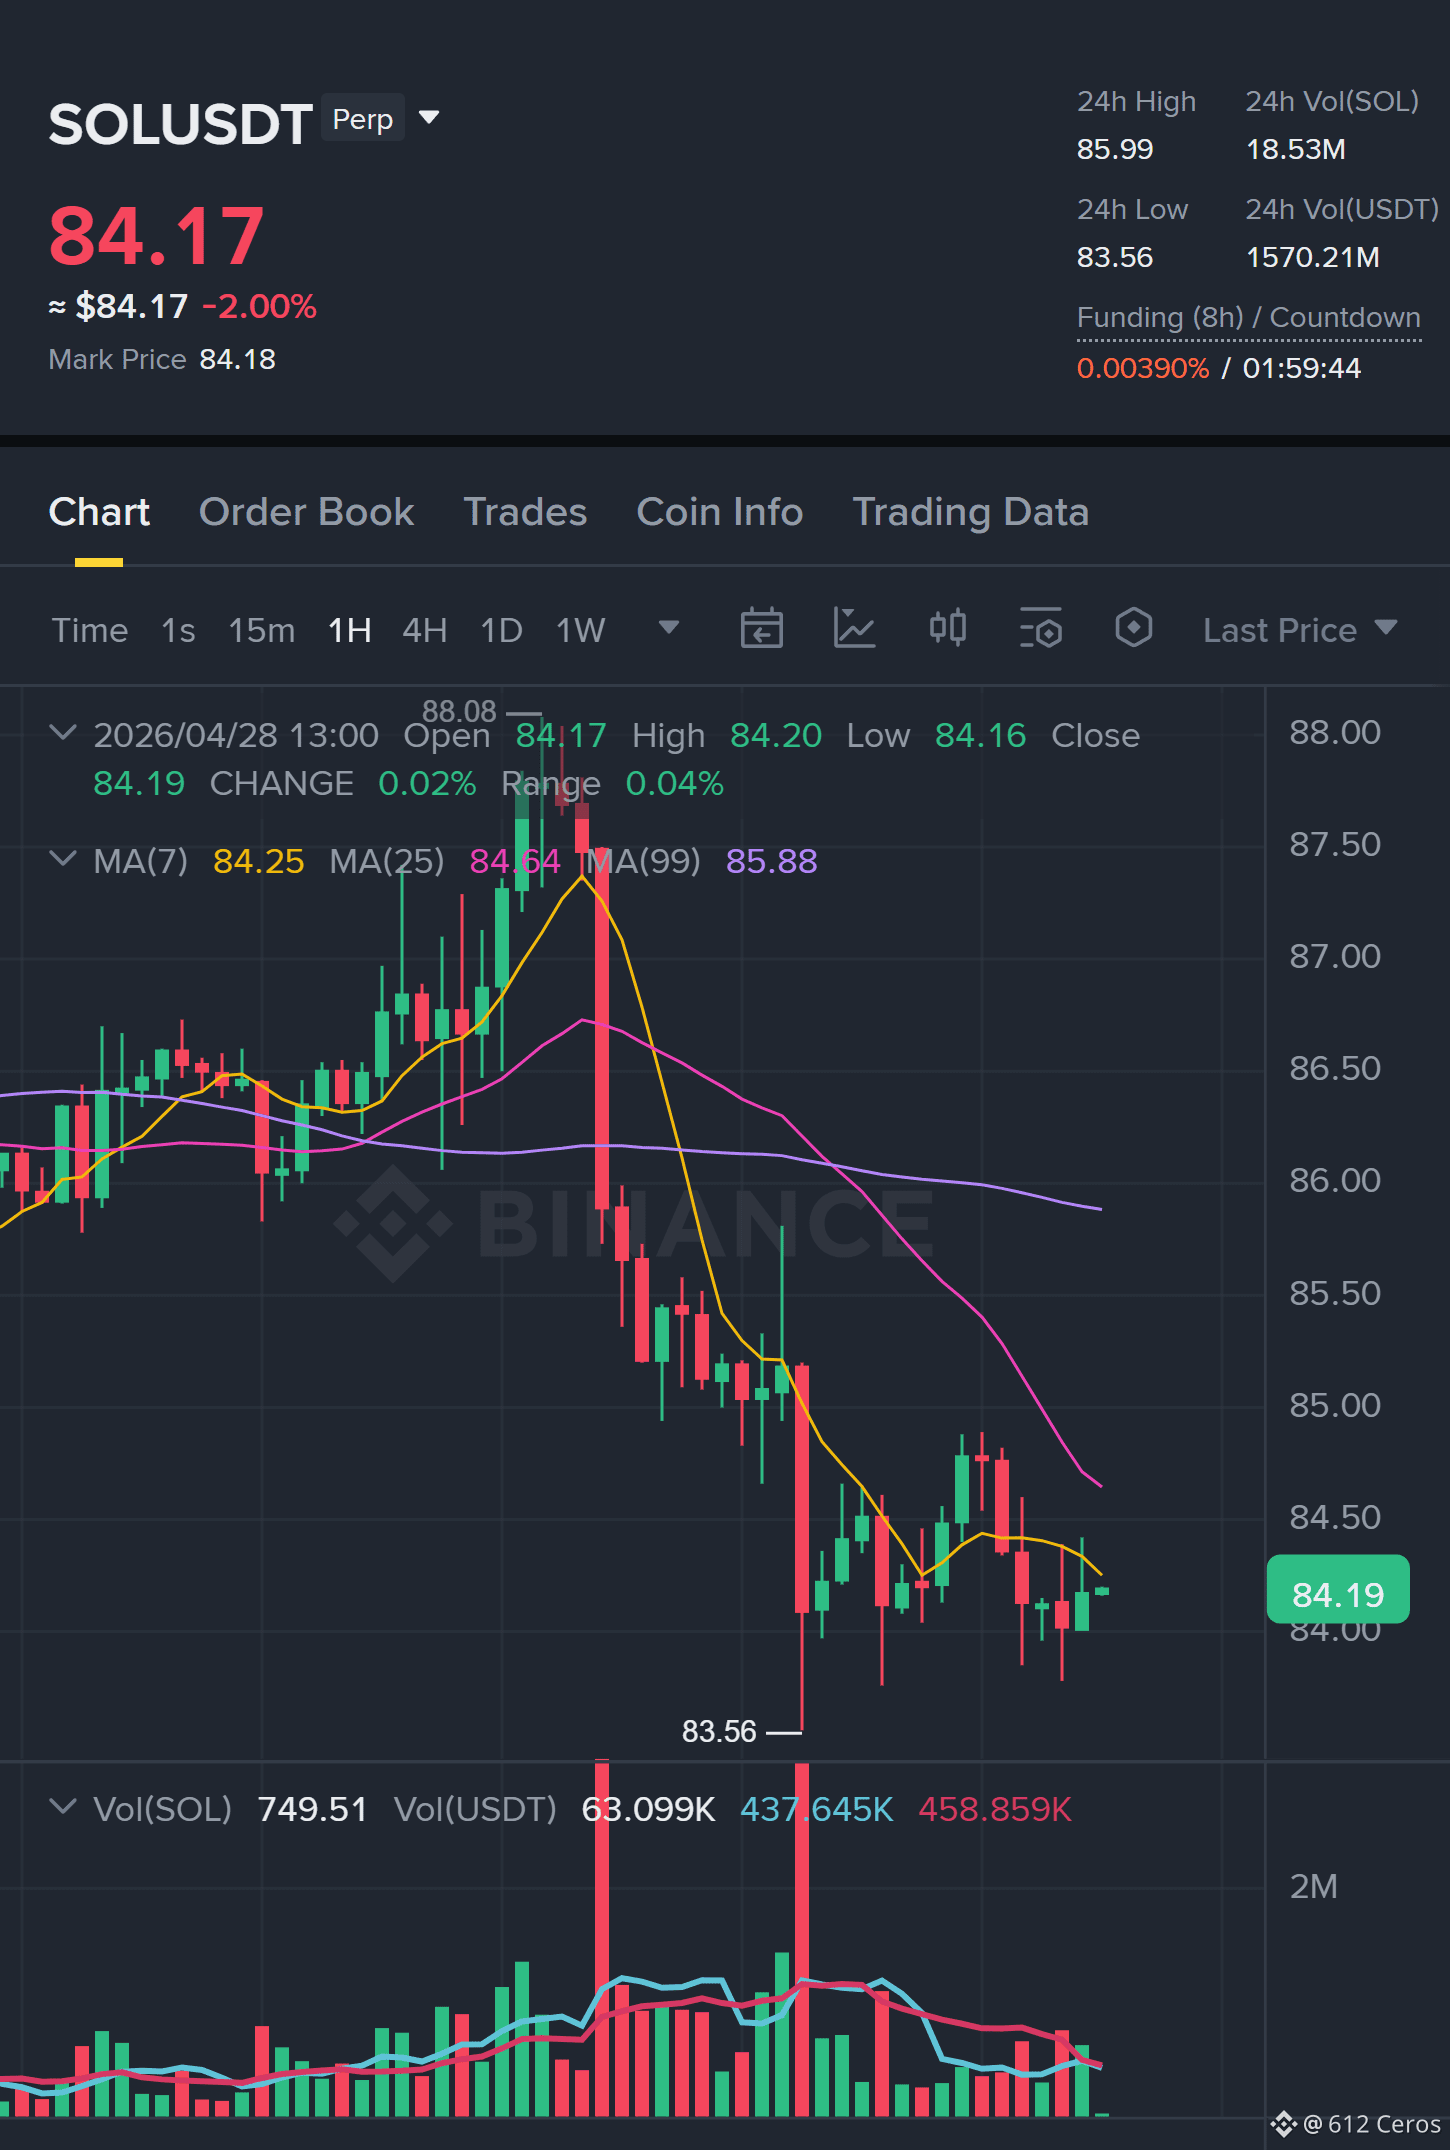Open the SOLUSDT Perp pair dropdown arrow
This screenshot has width=1450, height=2150.
pos(429,118)
